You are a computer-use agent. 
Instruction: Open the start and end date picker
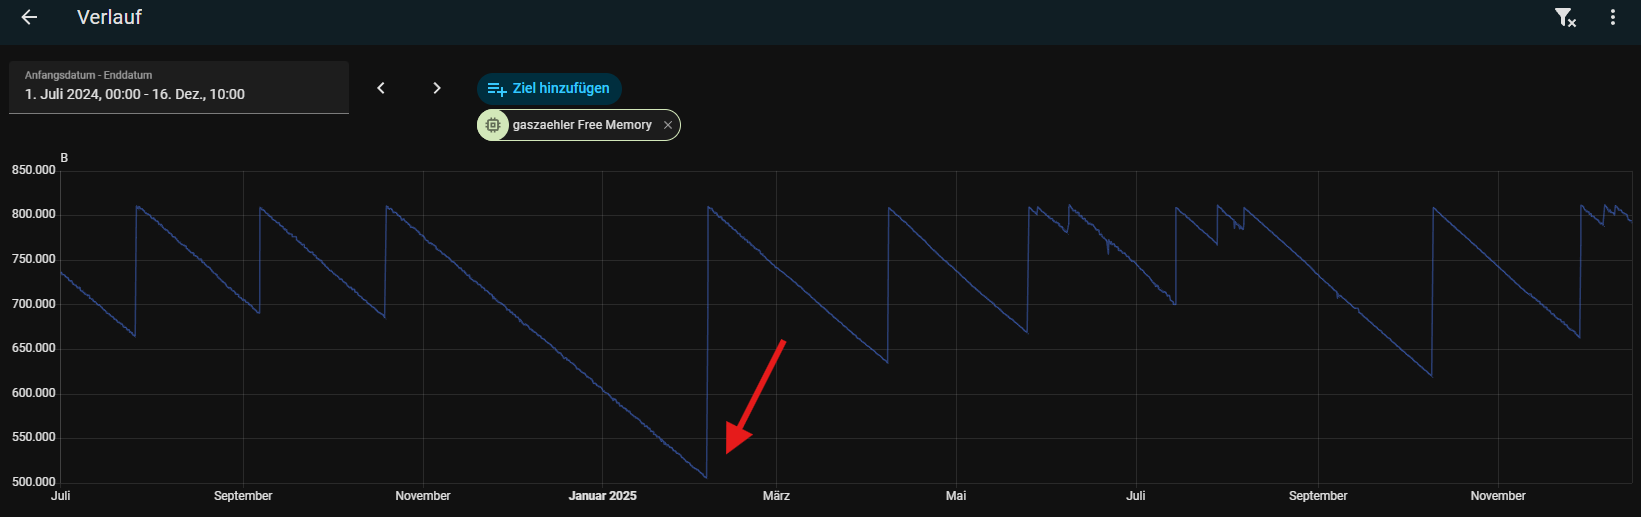point(179,87)
